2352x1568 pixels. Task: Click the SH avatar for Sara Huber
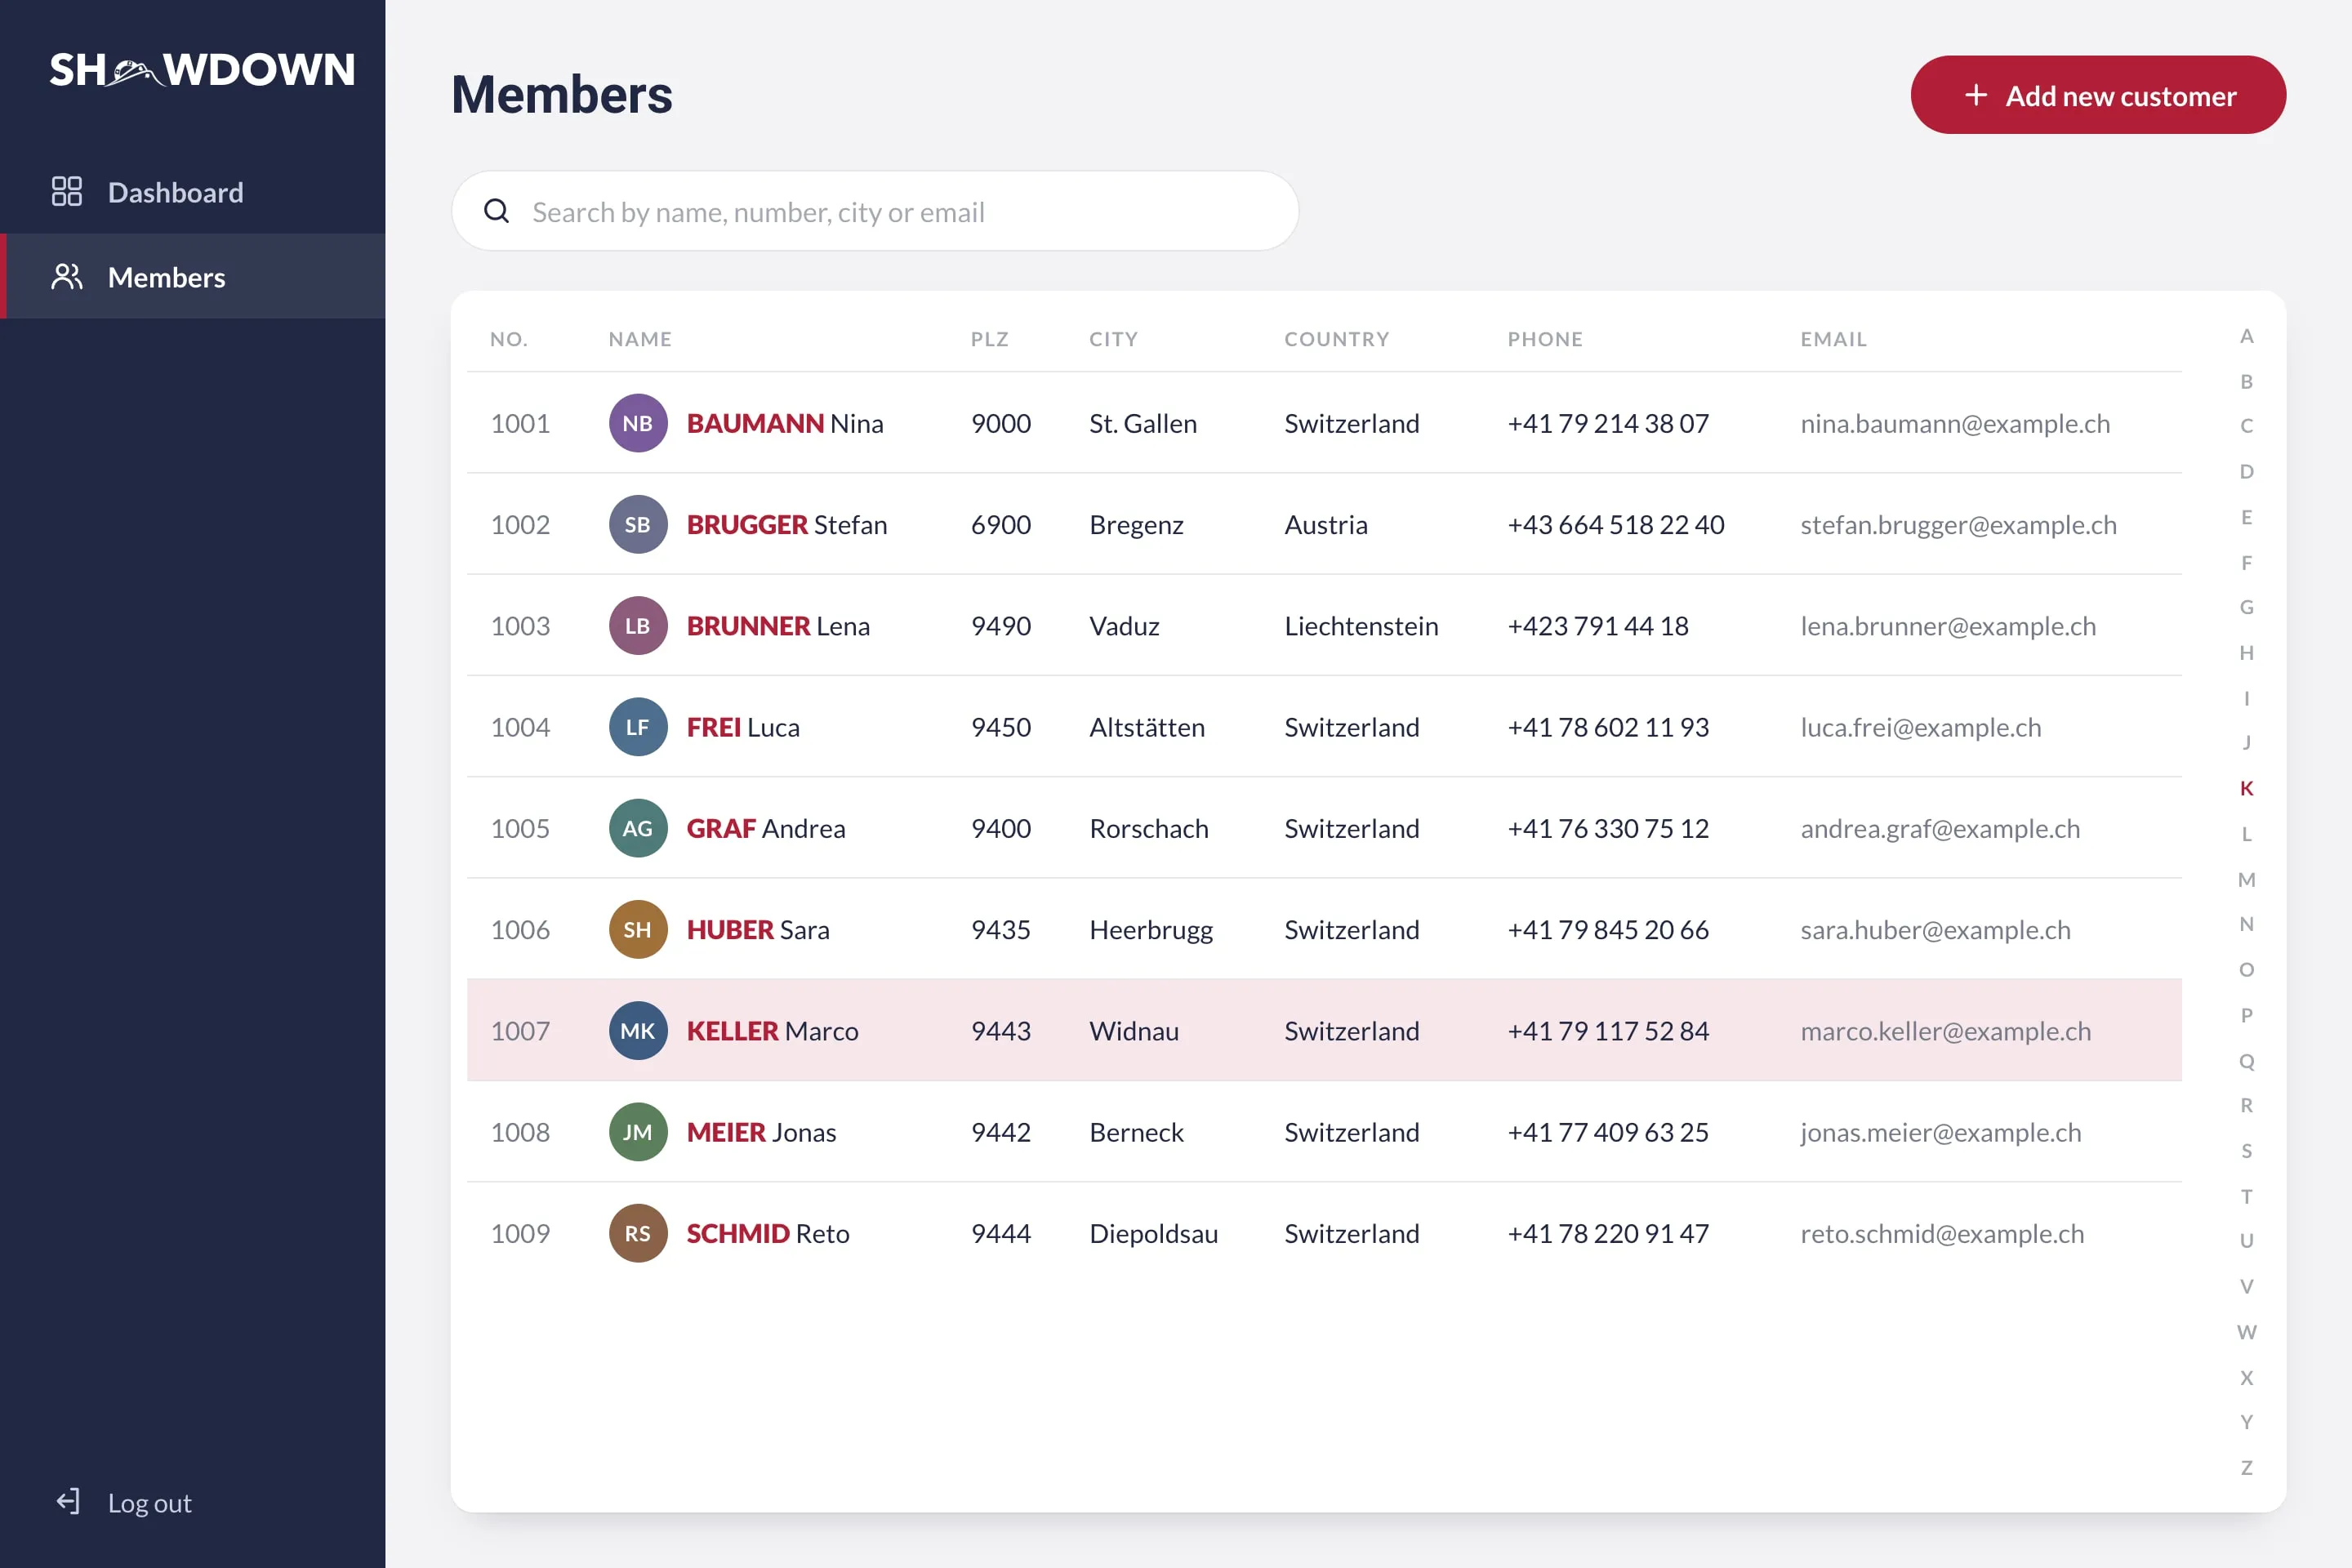[x=638, y=929]
